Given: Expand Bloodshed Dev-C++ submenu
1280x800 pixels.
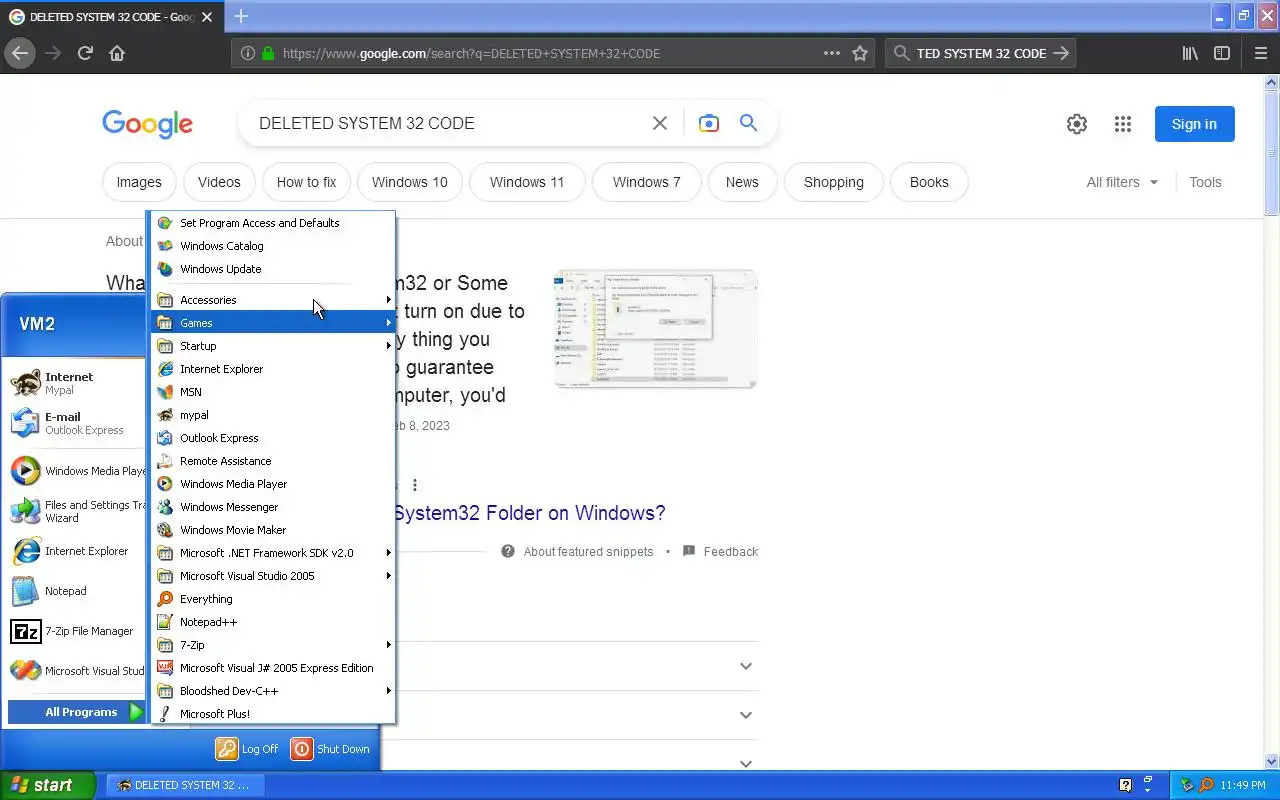Looking at the screenshot, I should coord(273,691).
